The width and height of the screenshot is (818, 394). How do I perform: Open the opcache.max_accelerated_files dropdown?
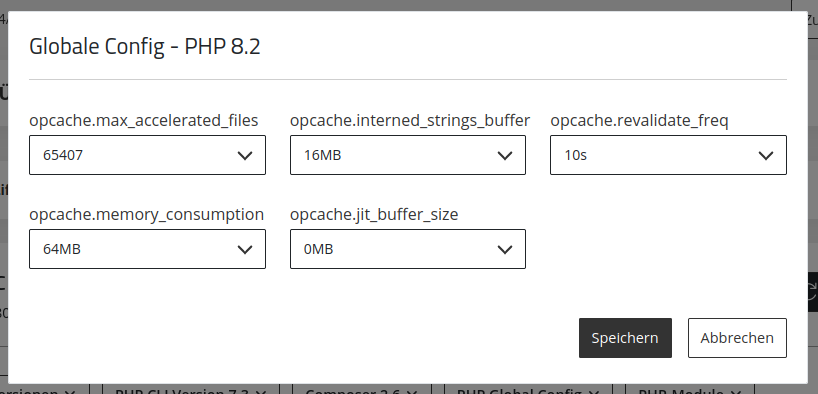click(x=147, y=155)
